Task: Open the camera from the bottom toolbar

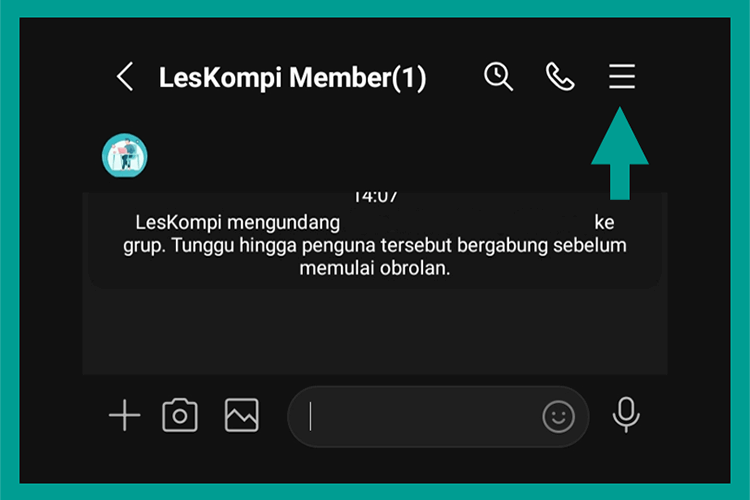Action: [x=180, y=415]
